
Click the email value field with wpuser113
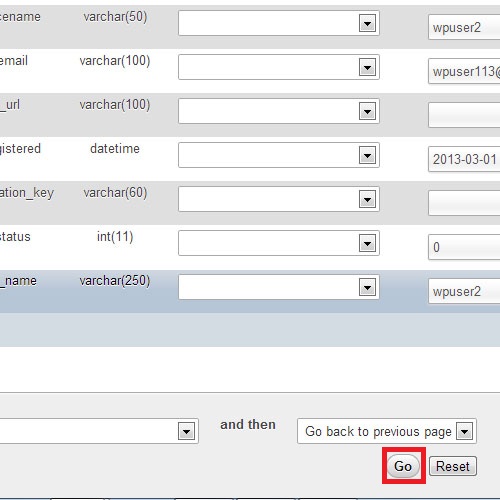(x=464, y=71)
